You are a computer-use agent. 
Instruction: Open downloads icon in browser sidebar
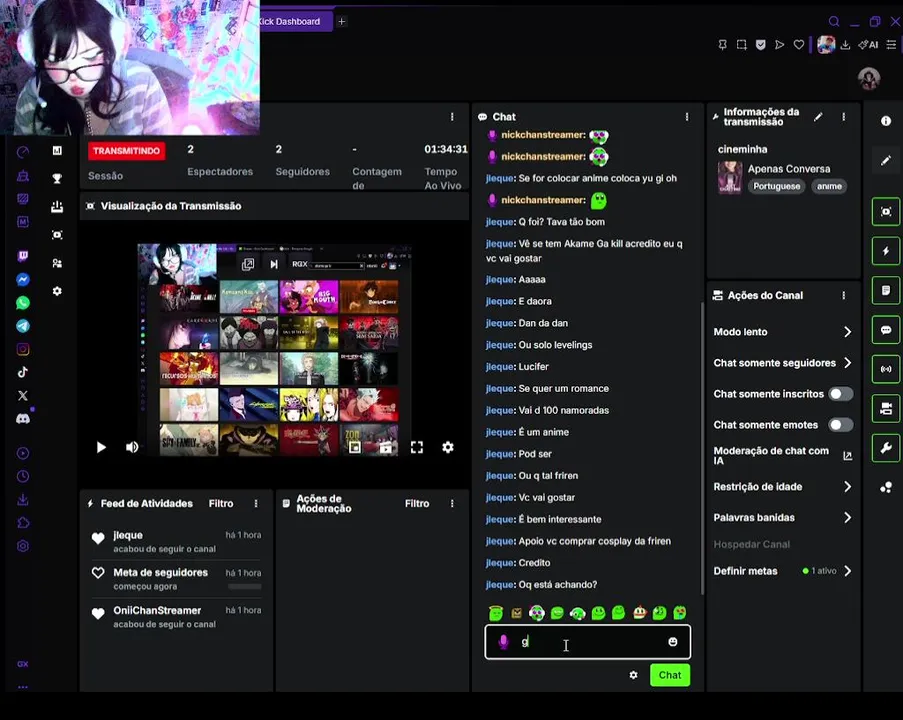coord(23,499)
